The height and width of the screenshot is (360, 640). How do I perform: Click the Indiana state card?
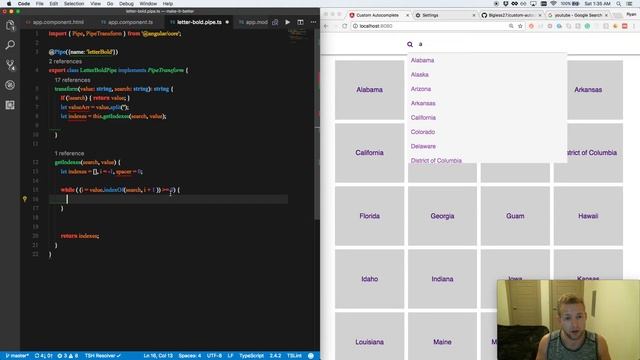pos(442,279)
